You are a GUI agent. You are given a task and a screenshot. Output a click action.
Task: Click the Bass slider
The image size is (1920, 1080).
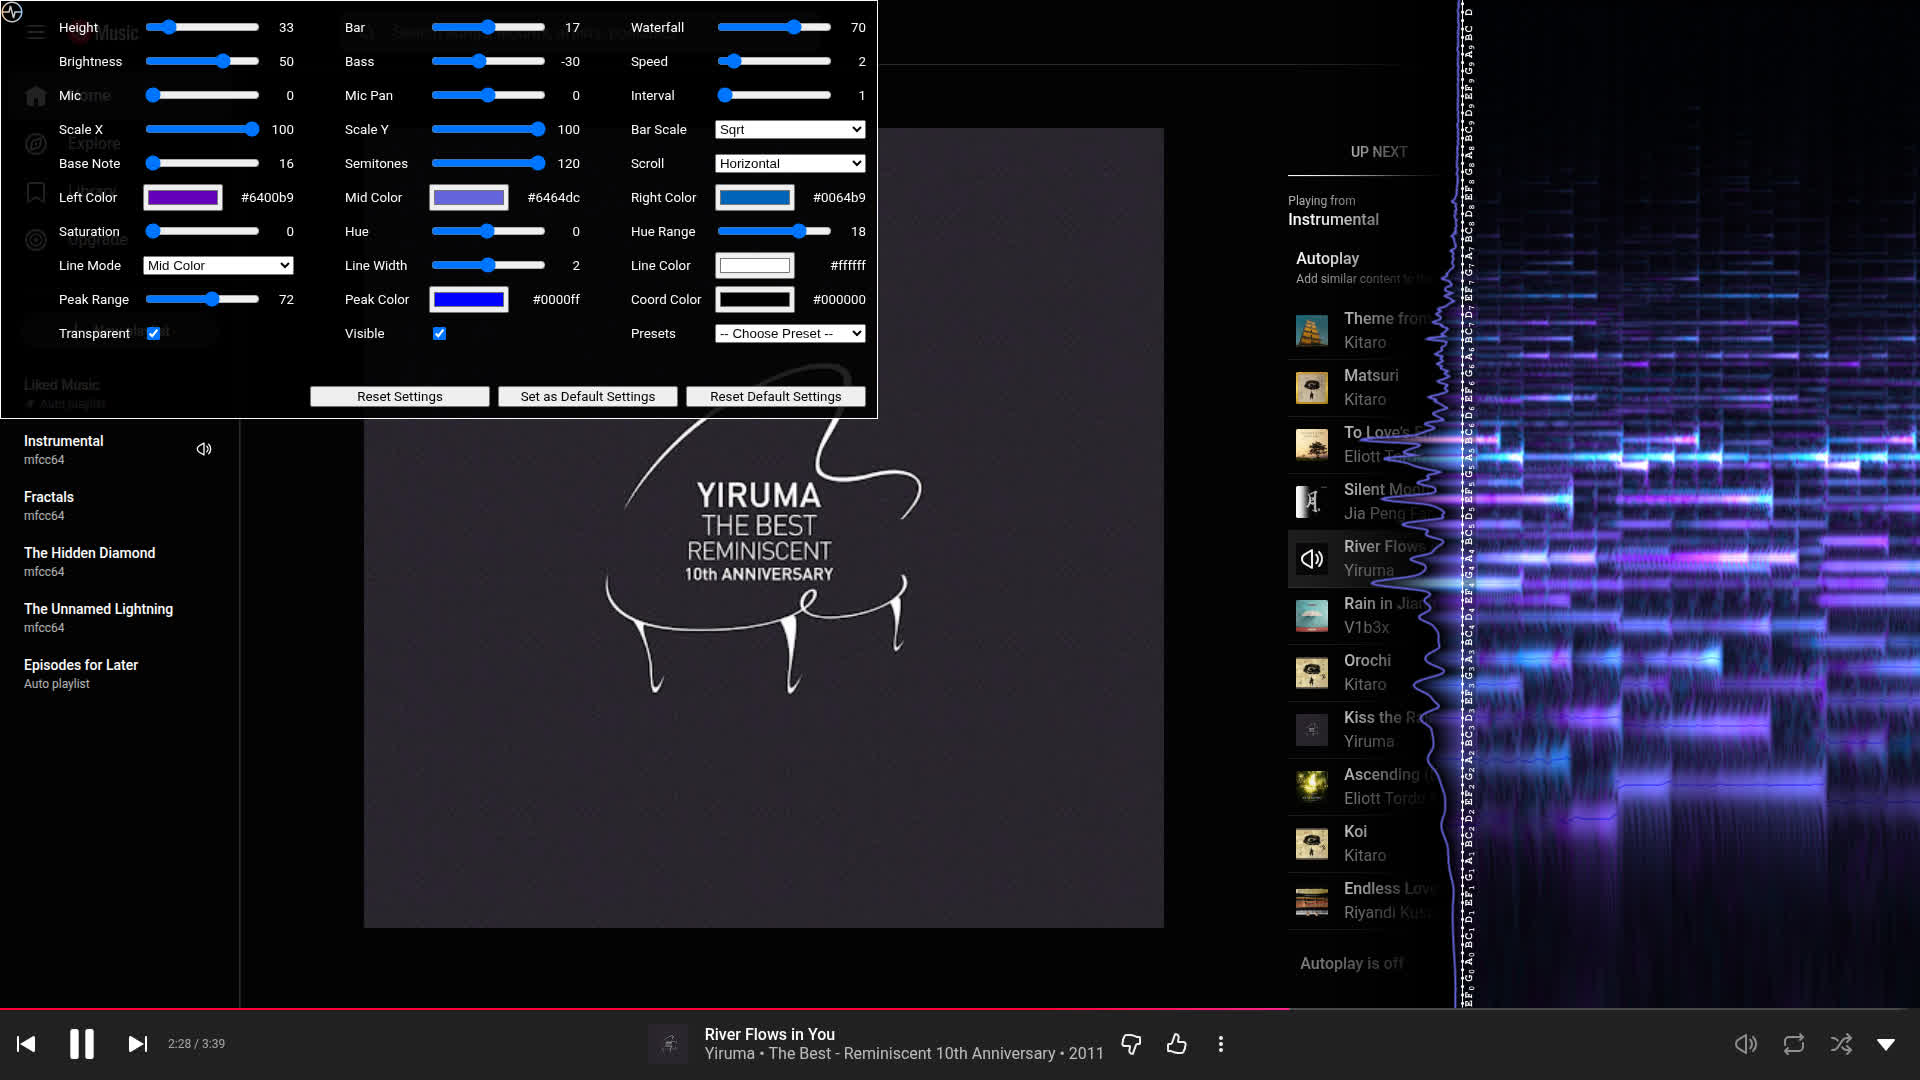tap(488, 62)
